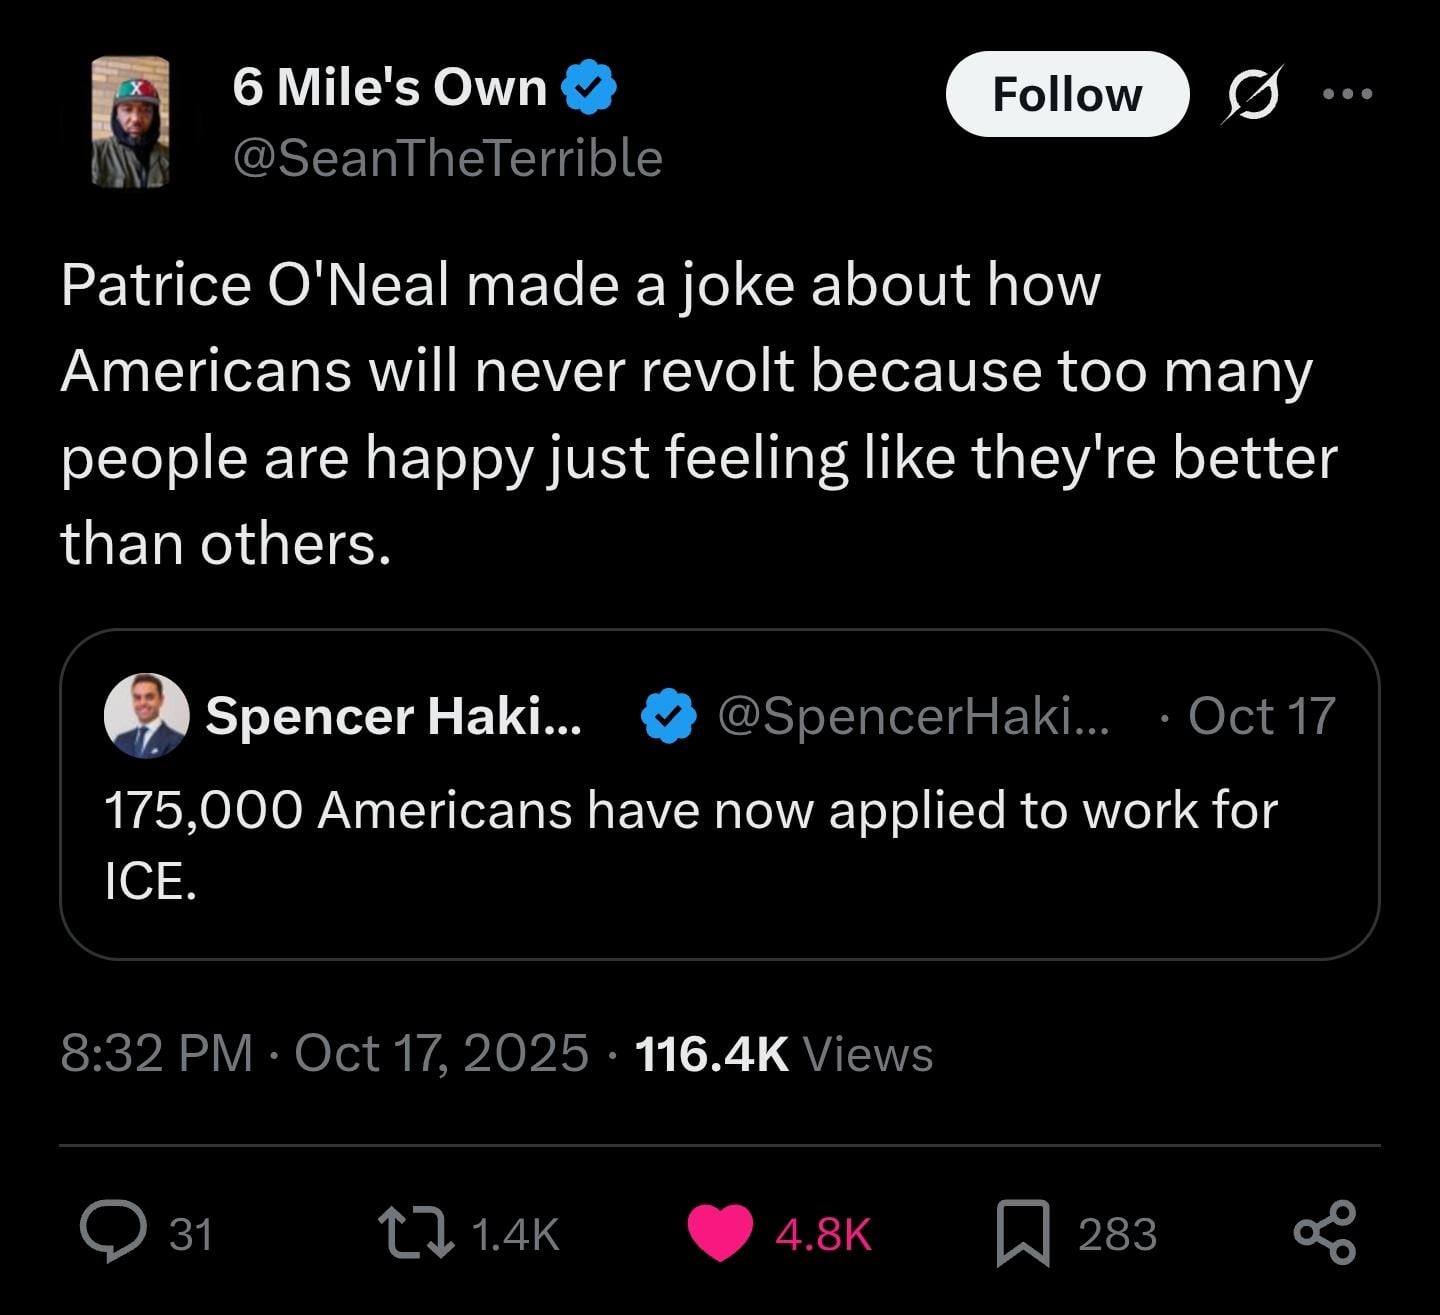Open 6 Mile's Own profile picture
Screen dimensions: 1440x1315
point(130,122)
